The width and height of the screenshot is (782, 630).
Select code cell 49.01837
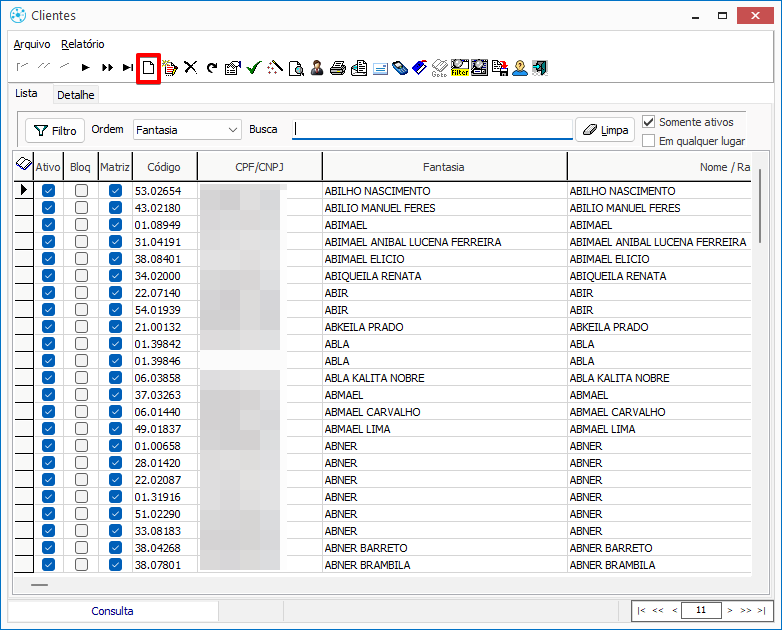click(x=165, y=429)
